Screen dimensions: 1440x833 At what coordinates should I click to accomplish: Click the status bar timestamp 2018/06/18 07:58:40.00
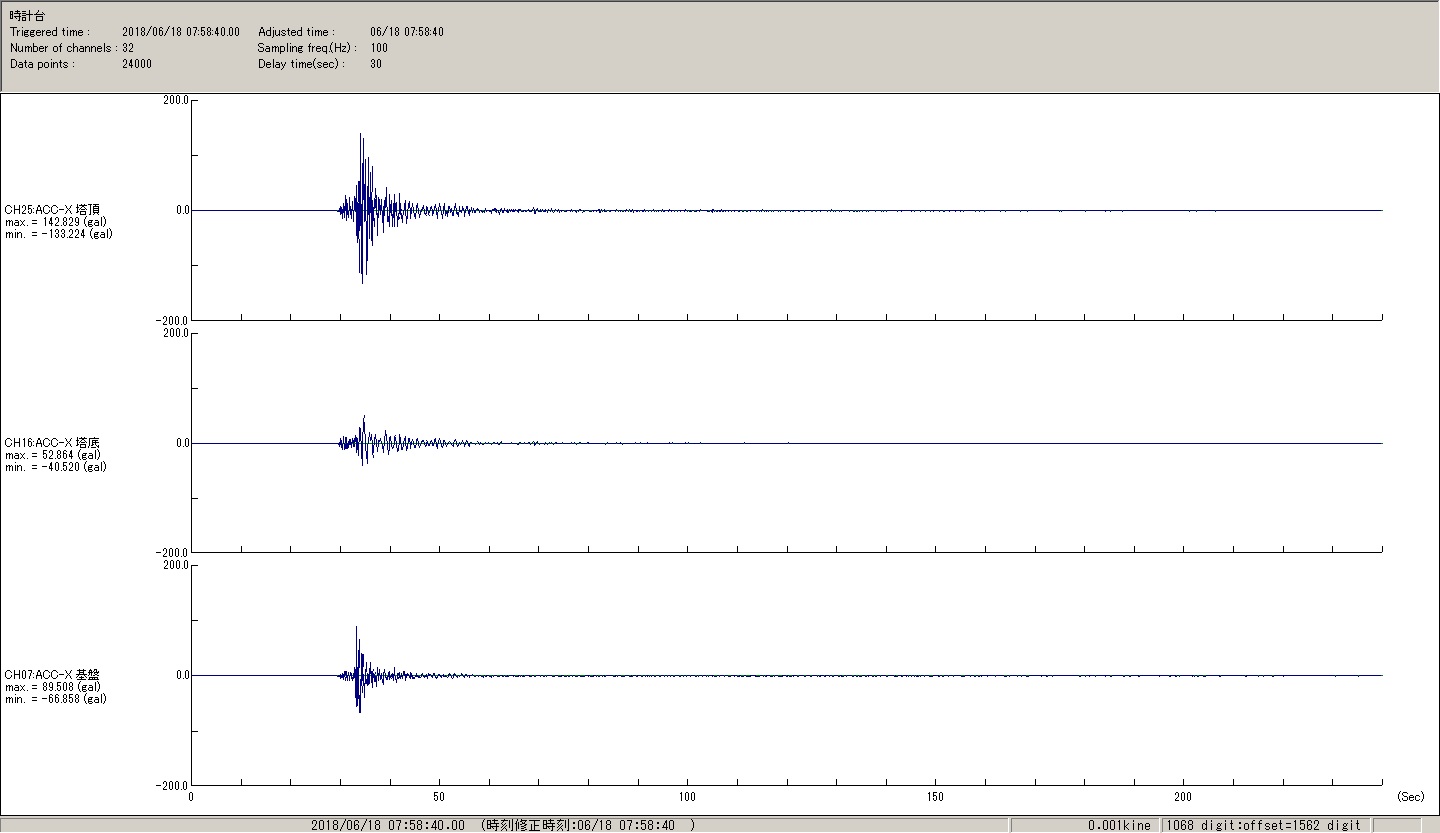coord(388,825)
